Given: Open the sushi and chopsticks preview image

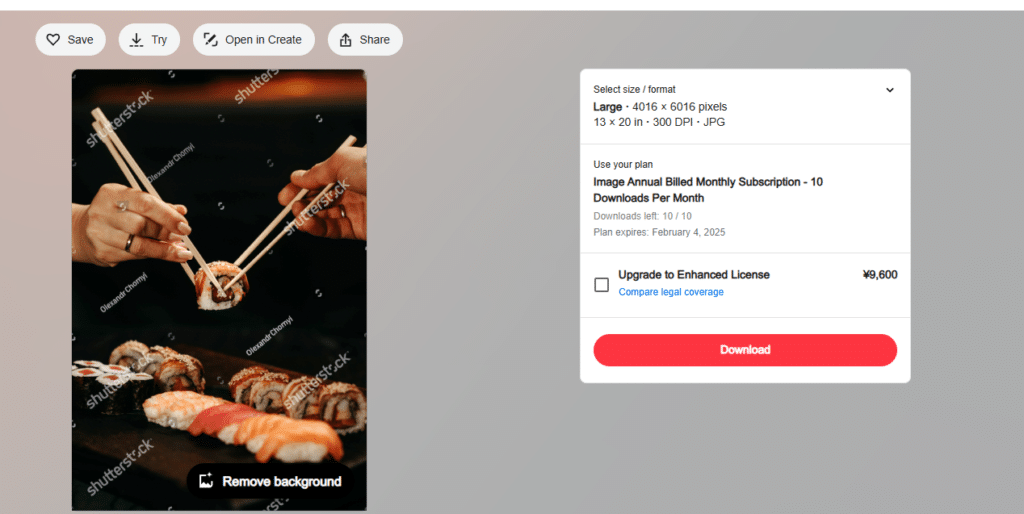Looking at the screenshot, I should pyautogui.click(x=219, y=289).
